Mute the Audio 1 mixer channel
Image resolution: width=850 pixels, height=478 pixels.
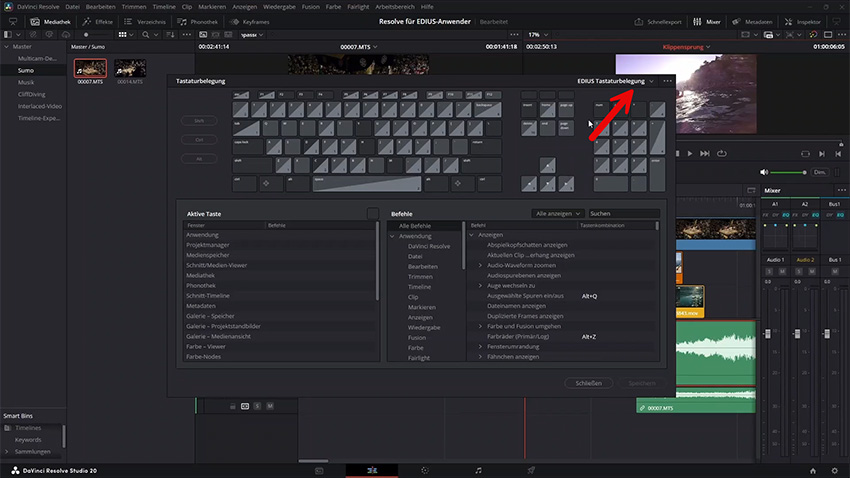tap(782, 271)
